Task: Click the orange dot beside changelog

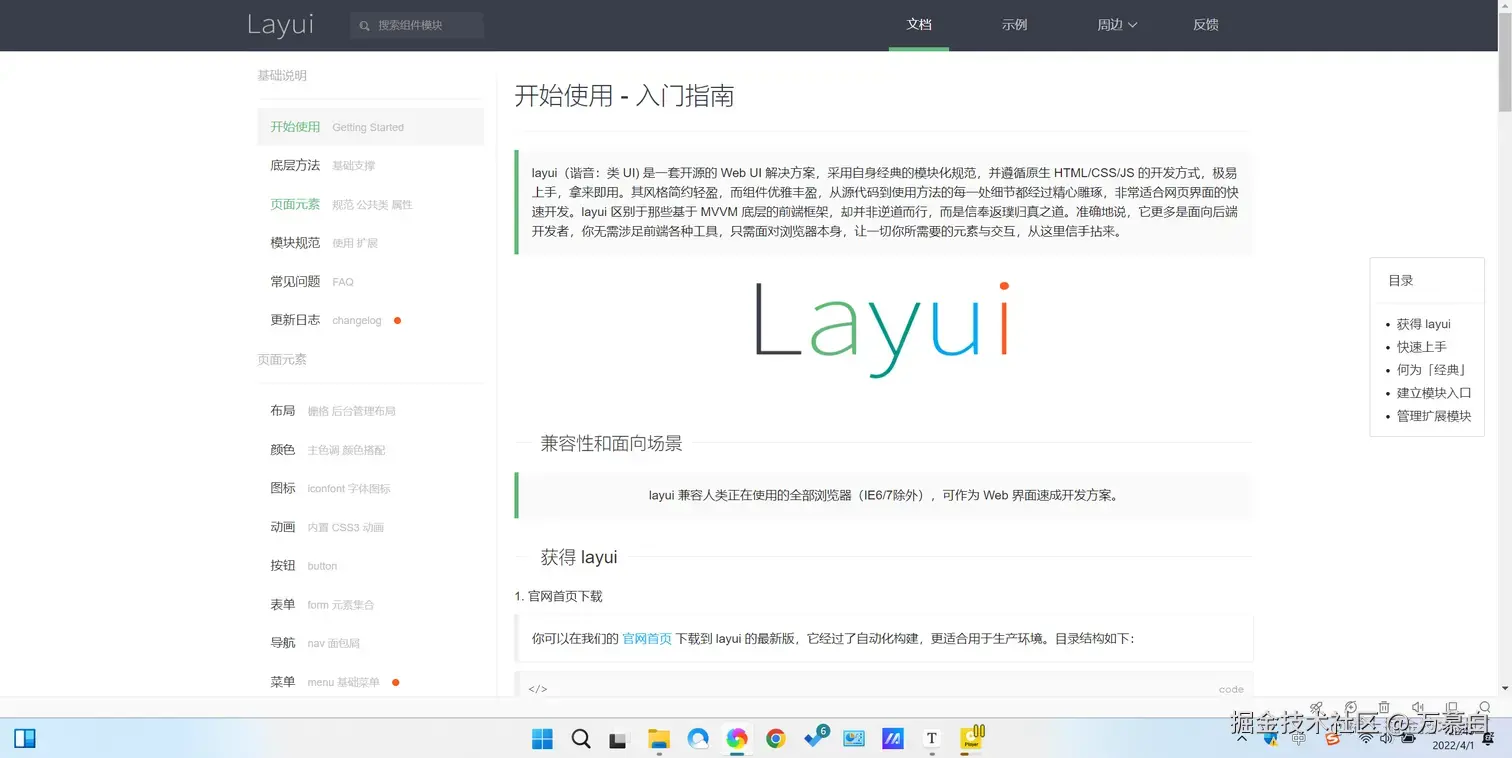Action: click(397, 320)
